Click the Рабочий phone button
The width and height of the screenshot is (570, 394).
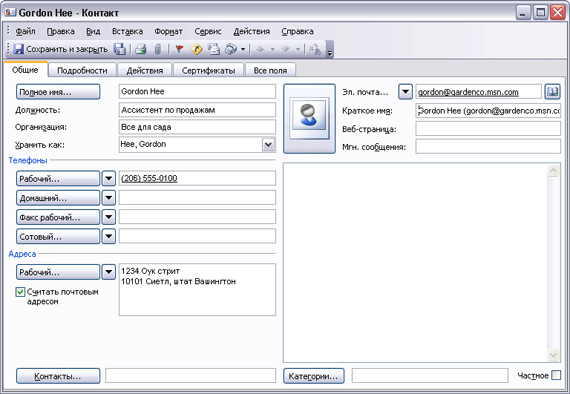[58, 178]
